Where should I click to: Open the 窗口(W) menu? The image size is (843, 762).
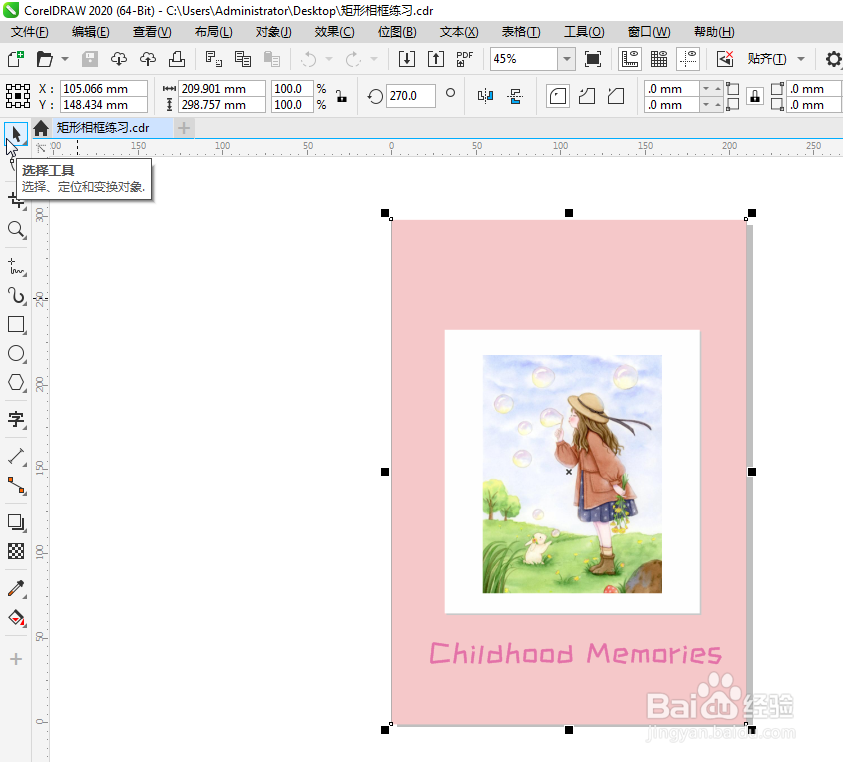pyautogui.click(x=649, y=32)
